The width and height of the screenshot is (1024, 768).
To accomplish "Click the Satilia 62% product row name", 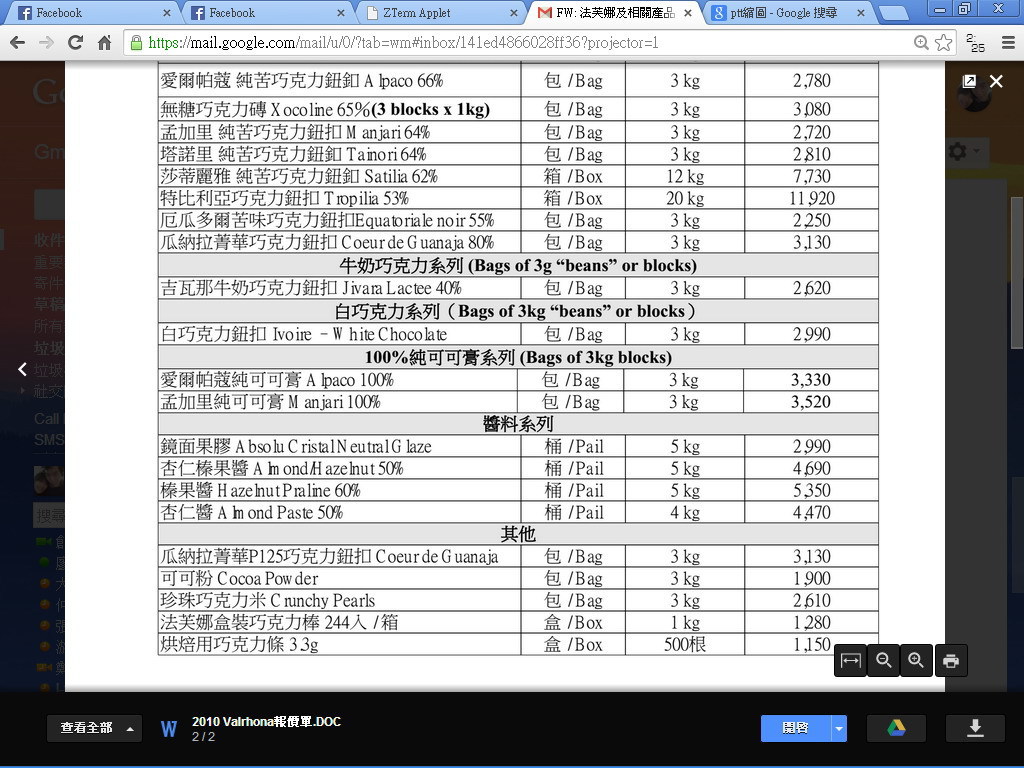I will coord(299,176).
